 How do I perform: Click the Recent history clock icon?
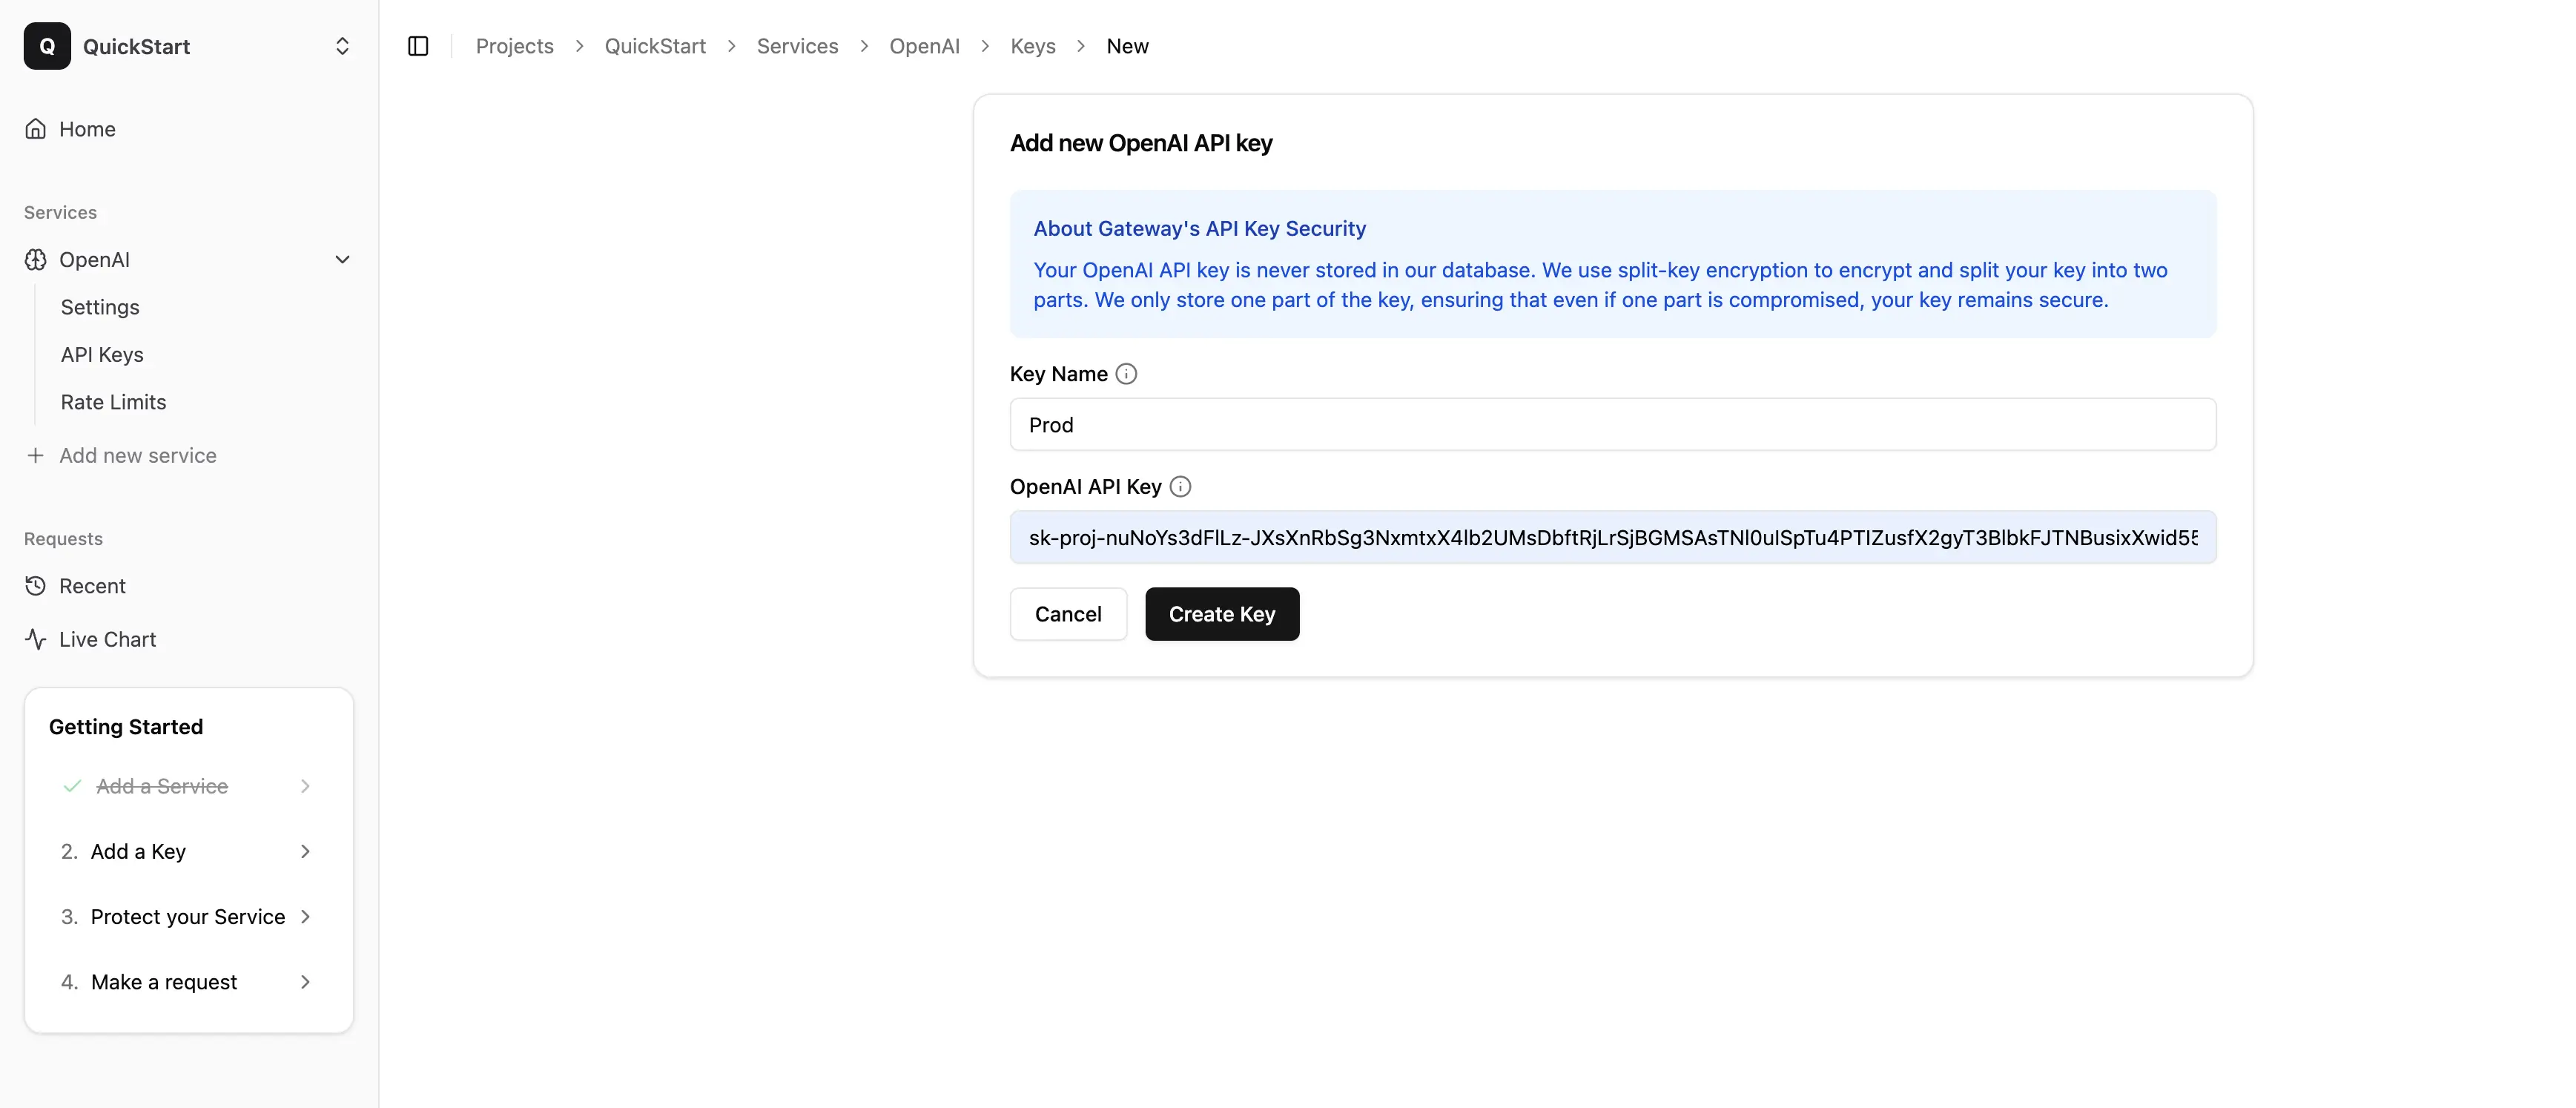[x=36, y=586]
